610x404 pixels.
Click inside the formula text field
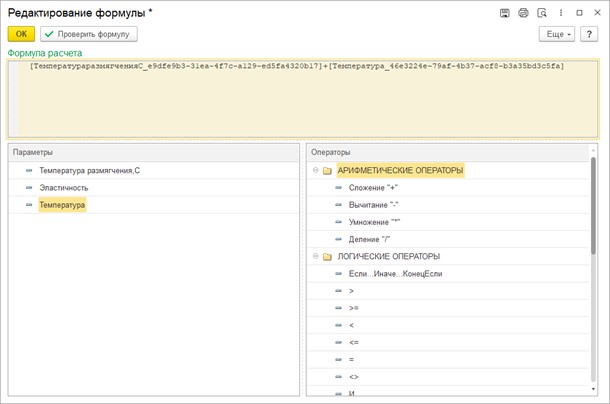303,99
